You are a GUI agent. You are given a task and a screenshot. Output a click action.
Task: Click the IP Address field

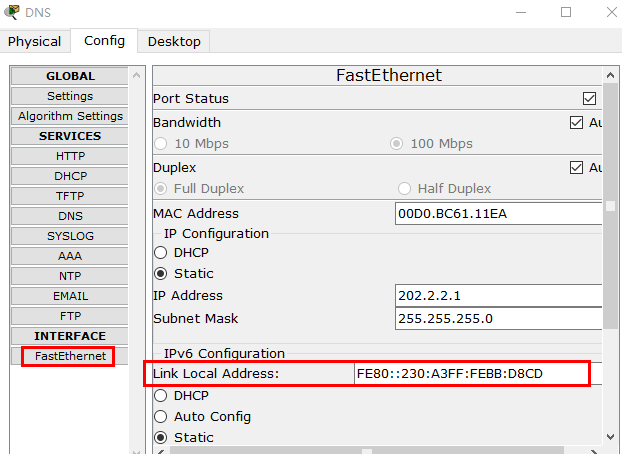pyautogui.click(x=496, y=296)
